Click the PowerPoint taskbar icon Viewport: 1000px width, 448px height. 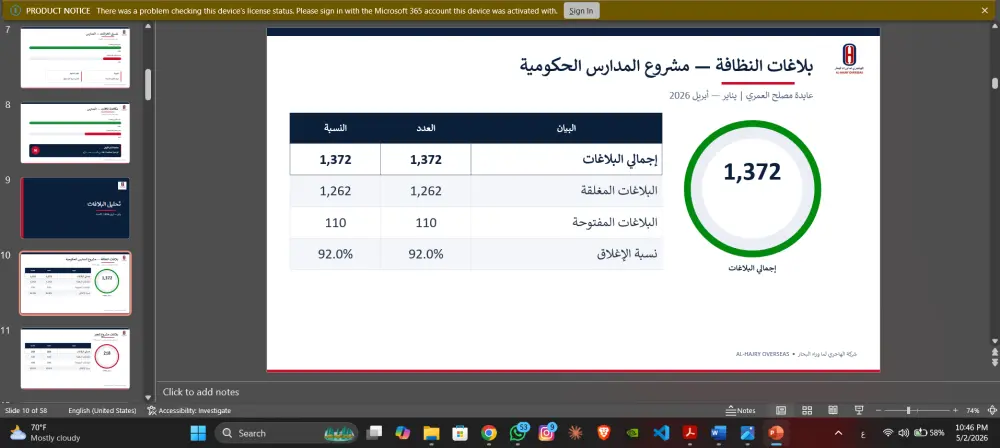776,433
